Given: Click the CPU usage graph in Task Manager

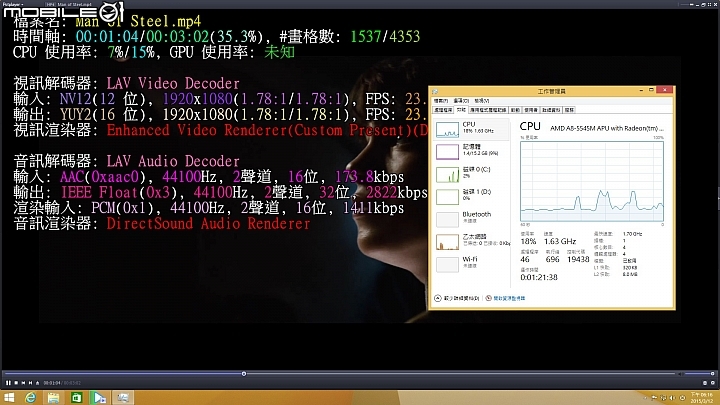Looking at the screenshot, I should click(x=592, y=181).
